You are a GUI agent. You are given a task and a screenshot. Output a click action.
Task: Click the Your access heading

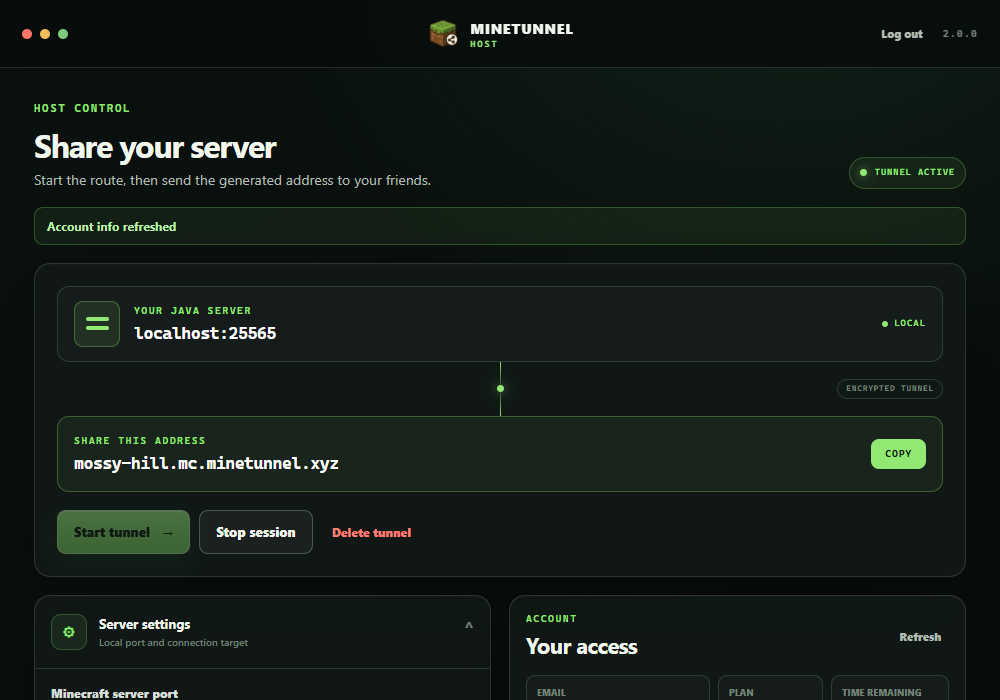(582, 646)
